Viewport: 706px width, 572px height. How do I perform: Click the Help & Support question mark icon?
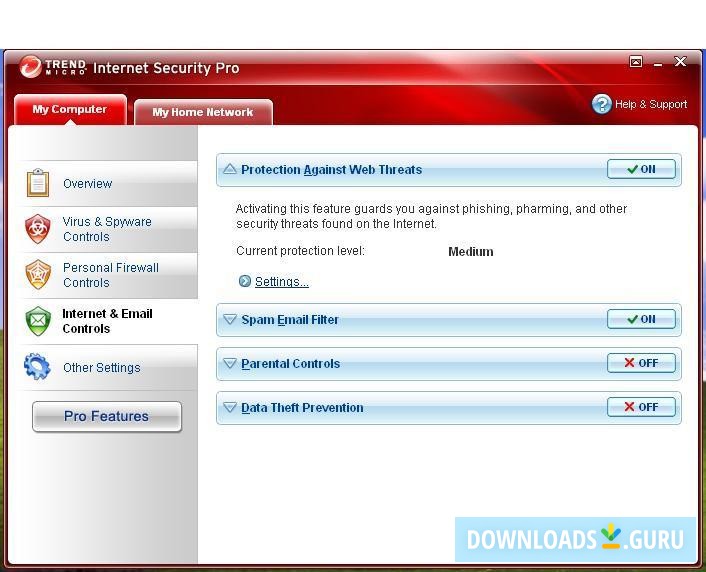[602, 104]
